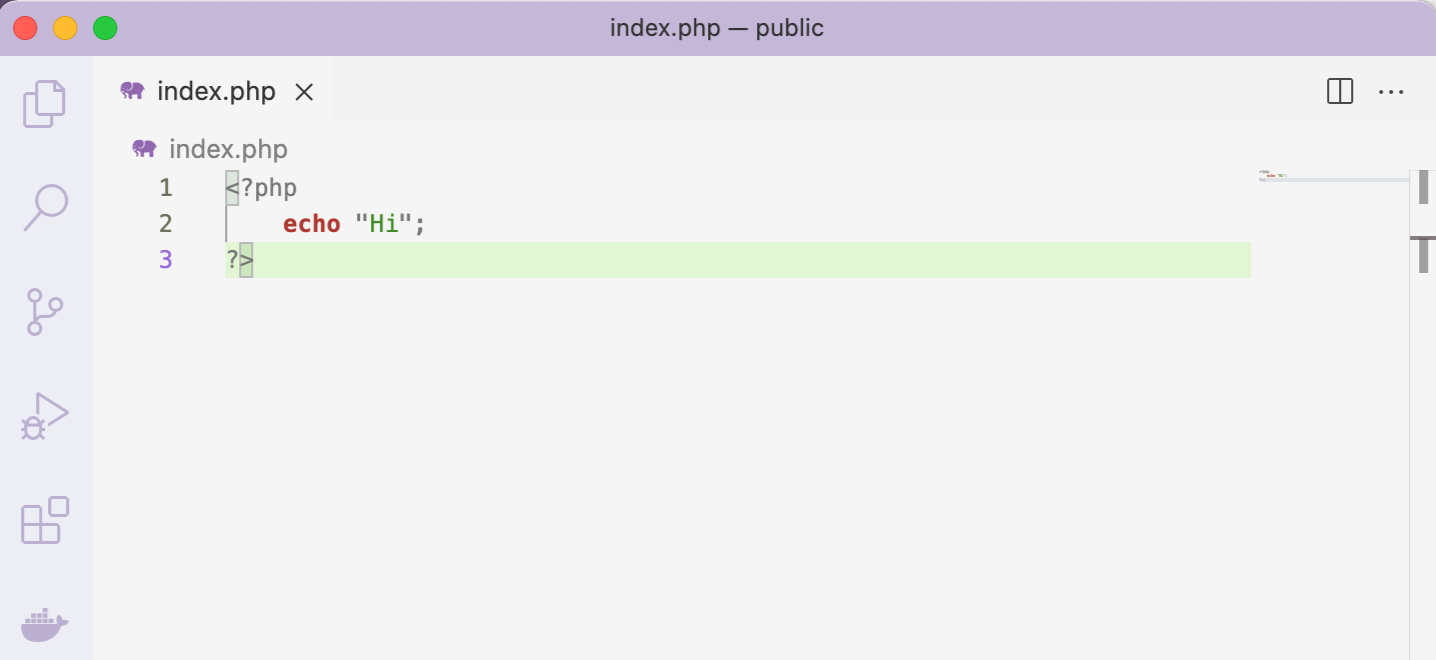
Task: Click the PHP elephant icon on the tab
Action: tap(131, 91)
